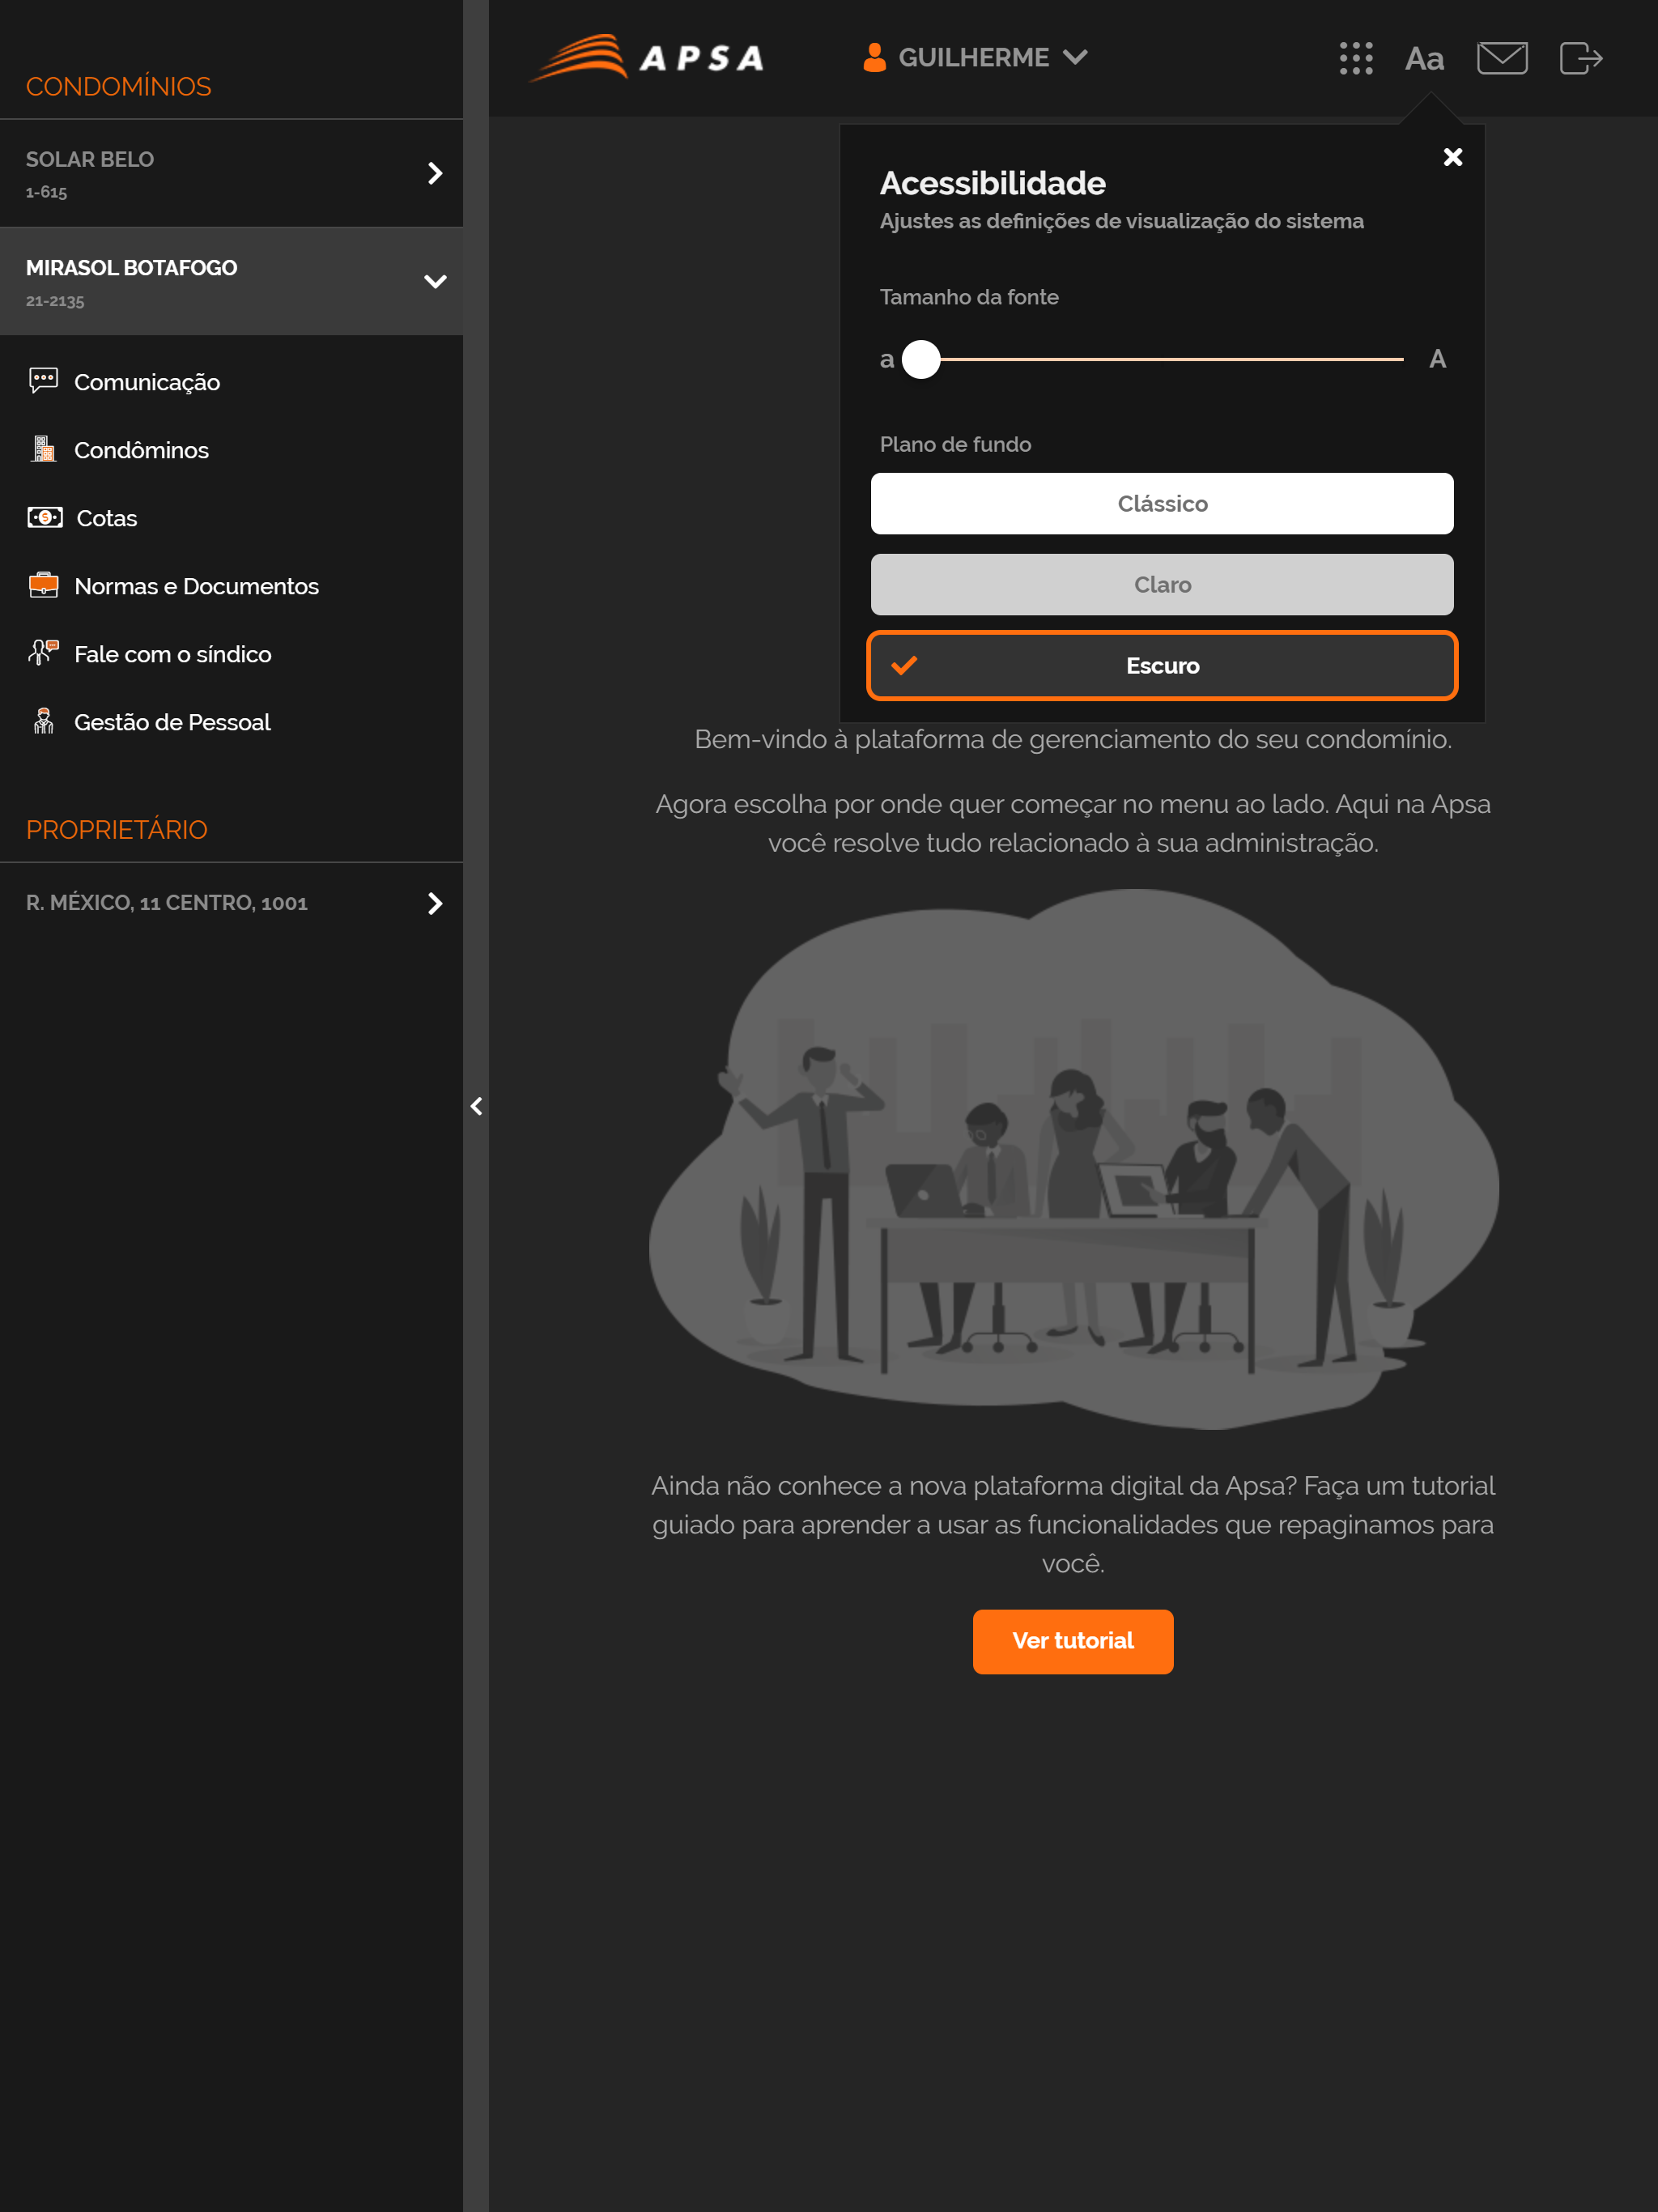The height and width of the screenshot is (2212, 1658).
Task: Click the Aa accessibility icon
Action: 1424,59
